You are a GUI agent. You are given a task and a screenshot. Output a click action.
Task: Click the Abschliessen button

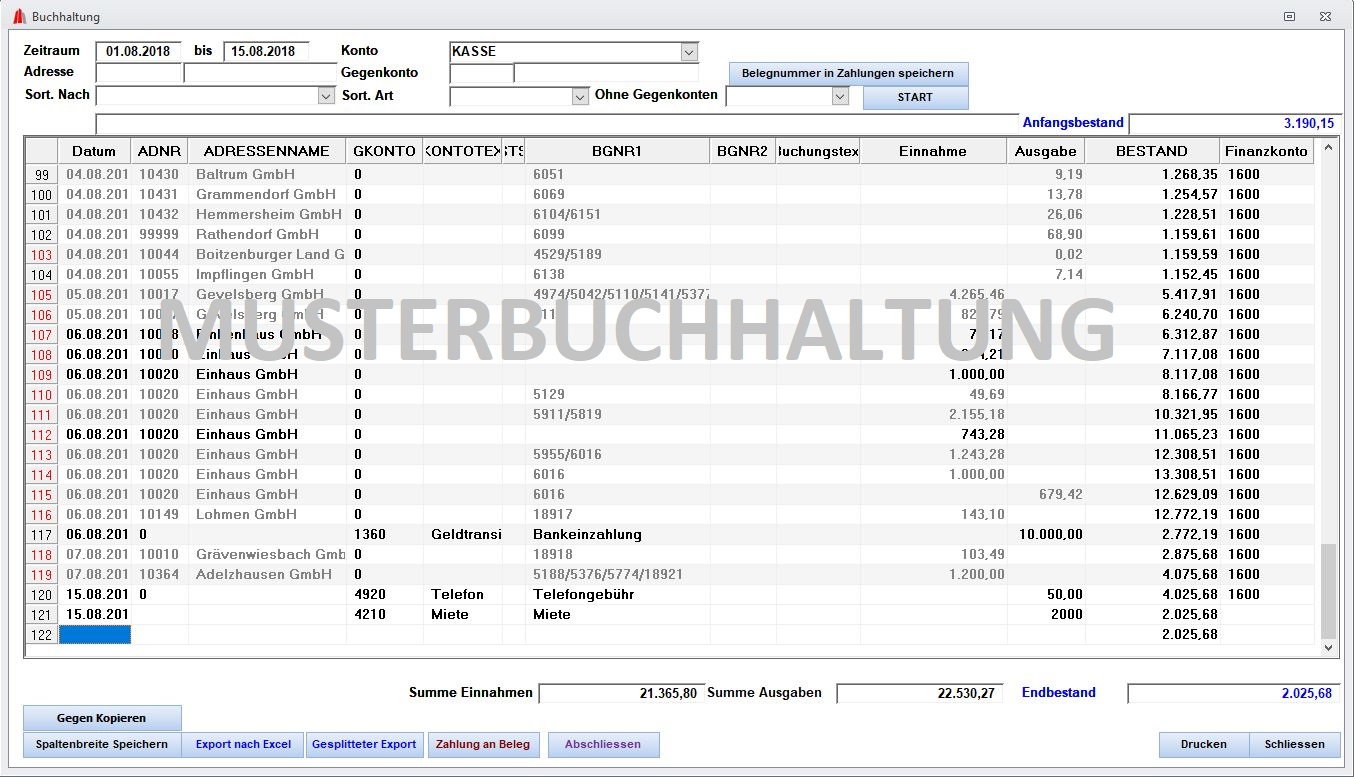click(x=603, y=744)
